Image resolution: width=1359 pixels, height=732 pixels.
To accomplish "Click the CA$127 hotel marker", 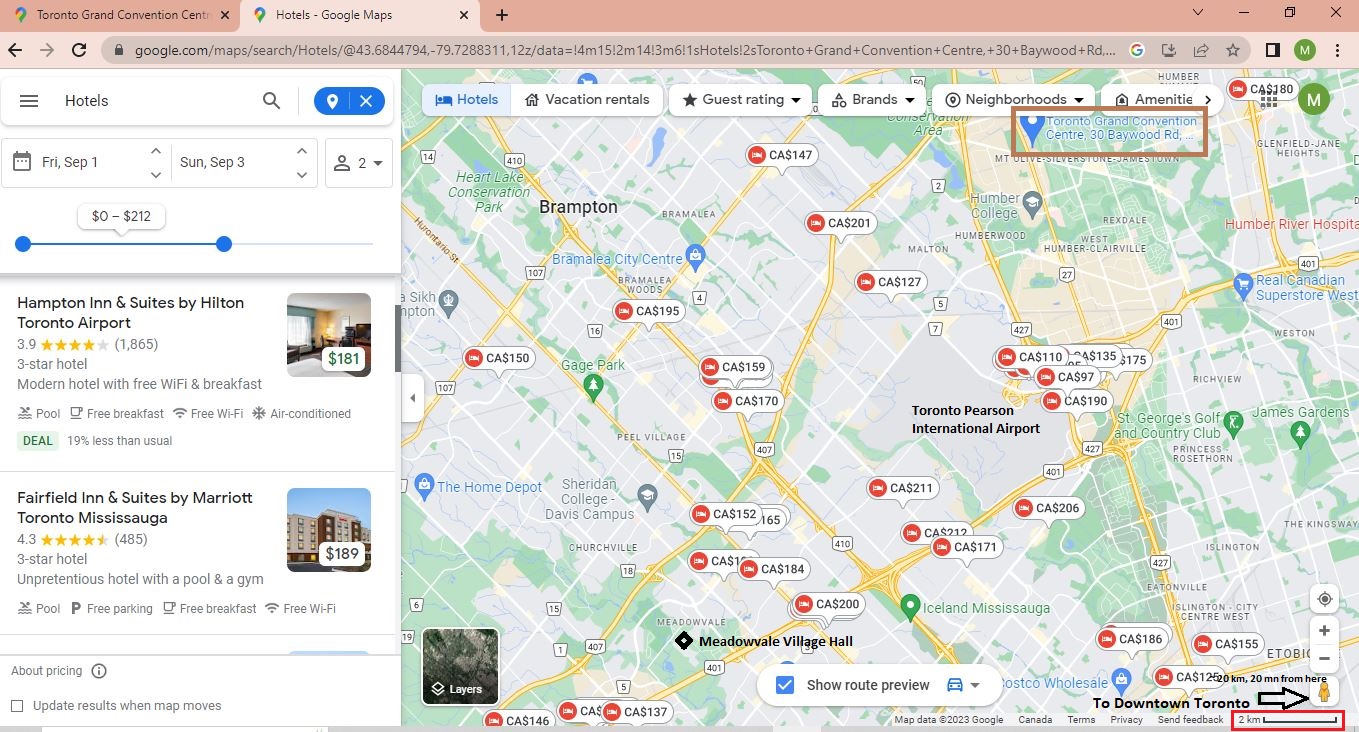I will click(890, 282).
